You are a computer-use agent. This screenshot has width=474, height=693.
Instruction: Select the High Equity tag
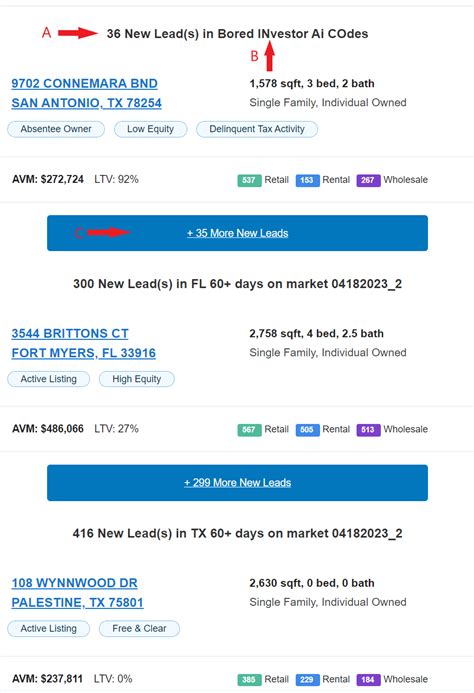pos(137,379)
